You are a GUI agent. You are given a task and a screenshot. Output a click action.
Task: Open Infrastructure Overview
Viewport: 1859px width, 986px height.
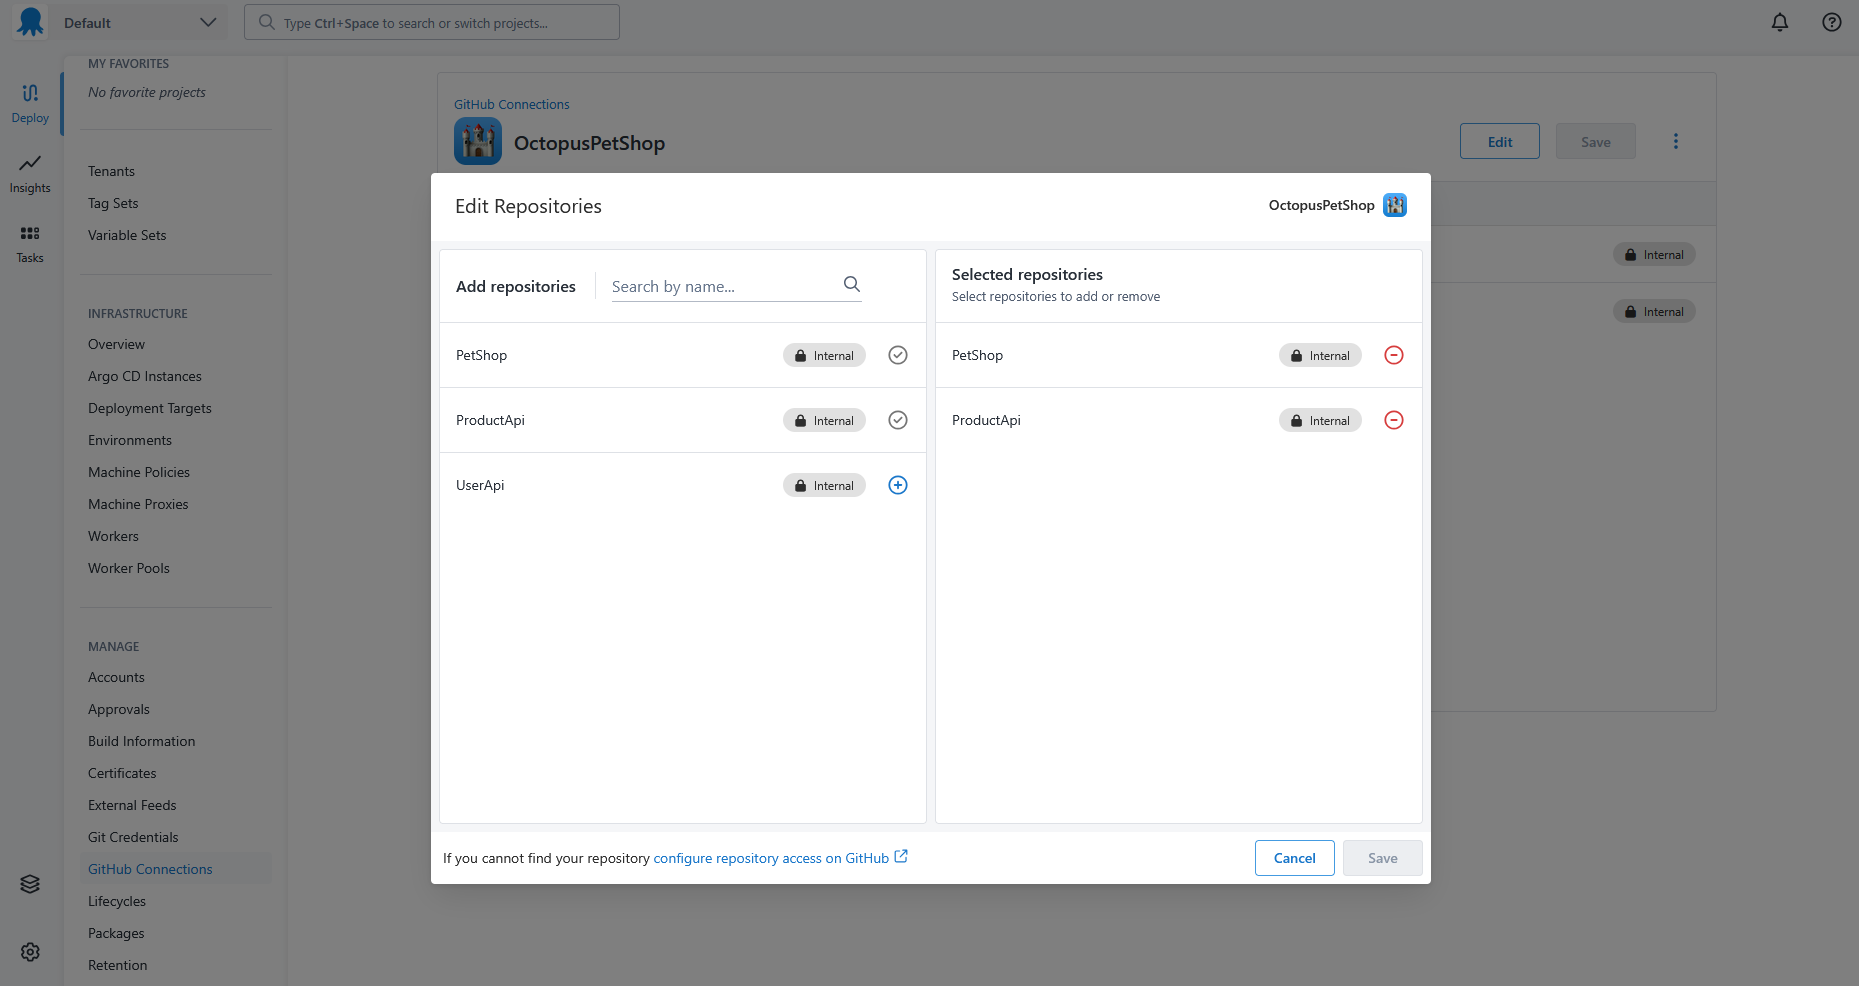[116, 344]
